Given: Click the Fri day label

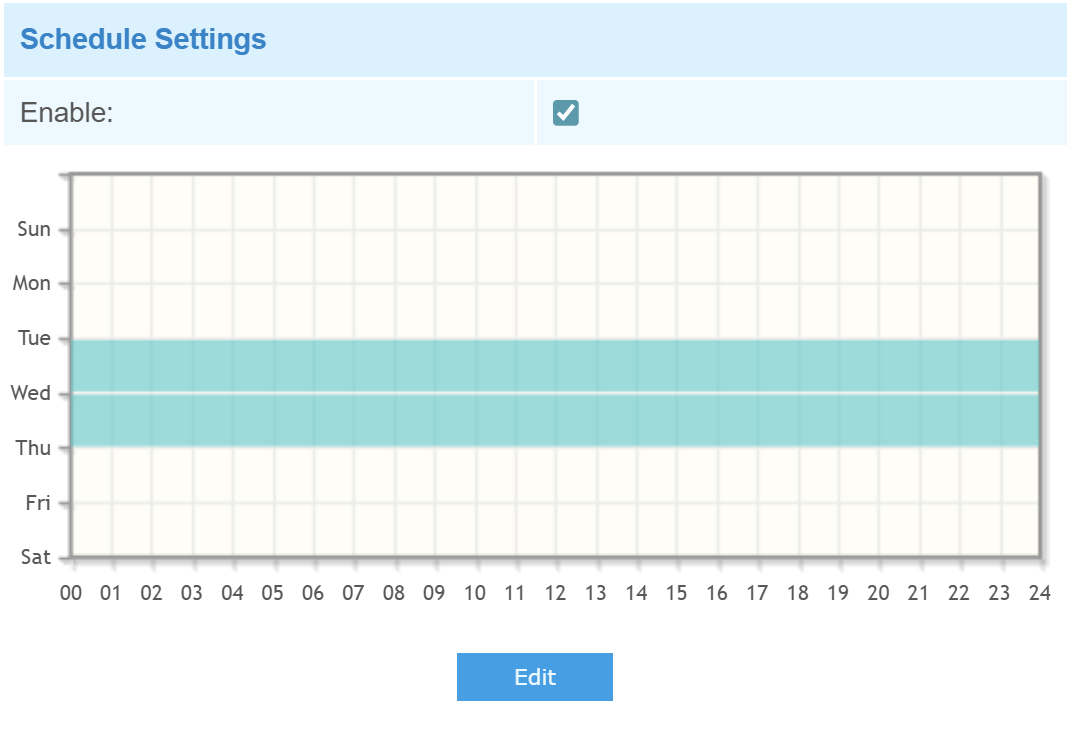Looking at the screenshot, I should click(38, 503).
